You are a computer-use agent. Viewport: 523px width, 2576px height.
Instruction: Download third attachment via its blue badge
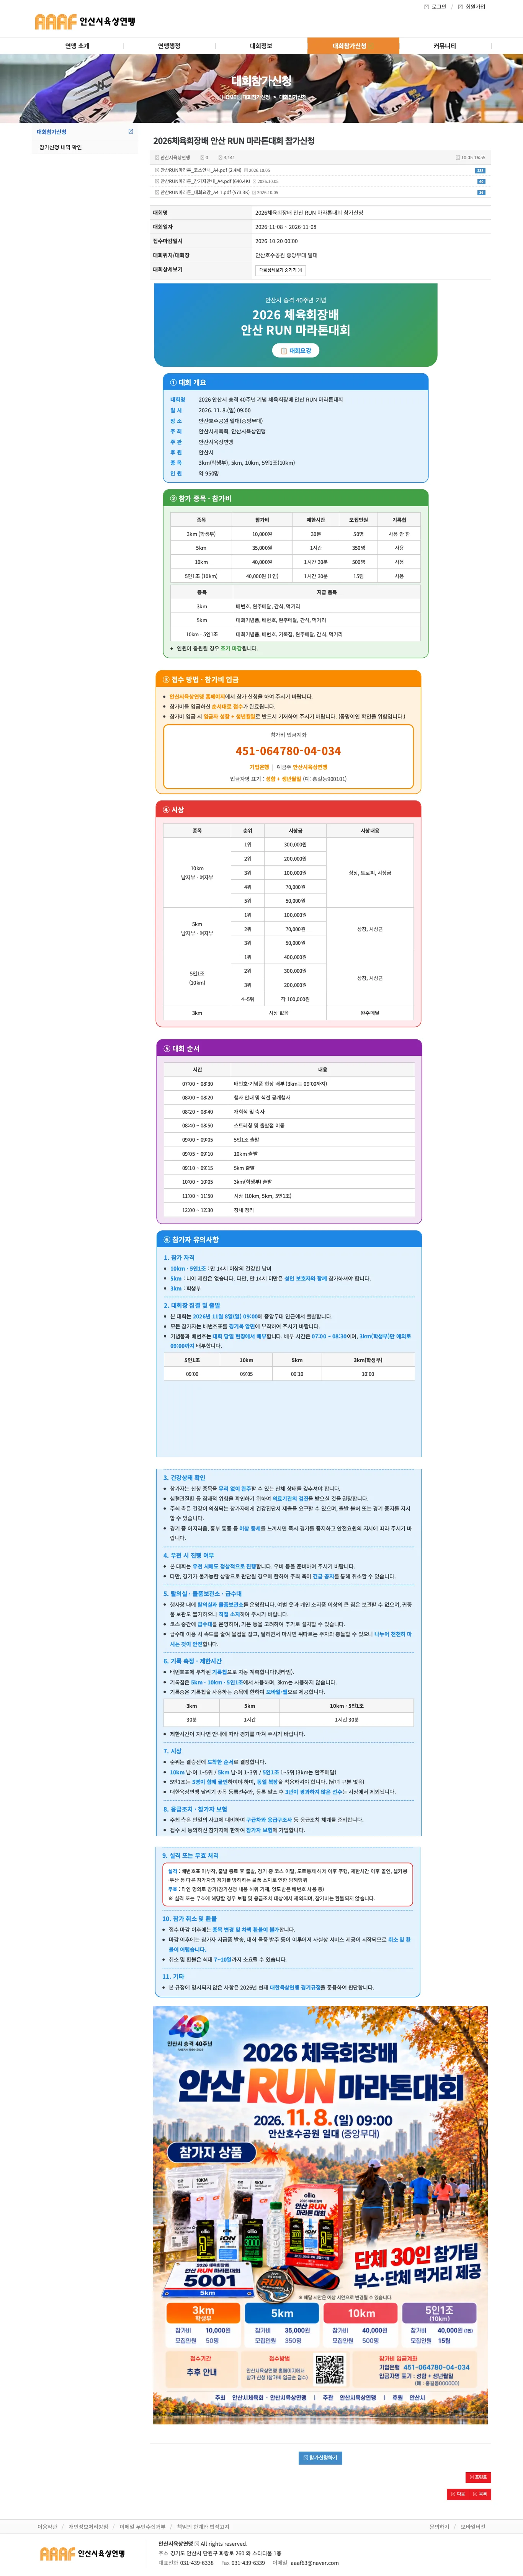[481, 192]
